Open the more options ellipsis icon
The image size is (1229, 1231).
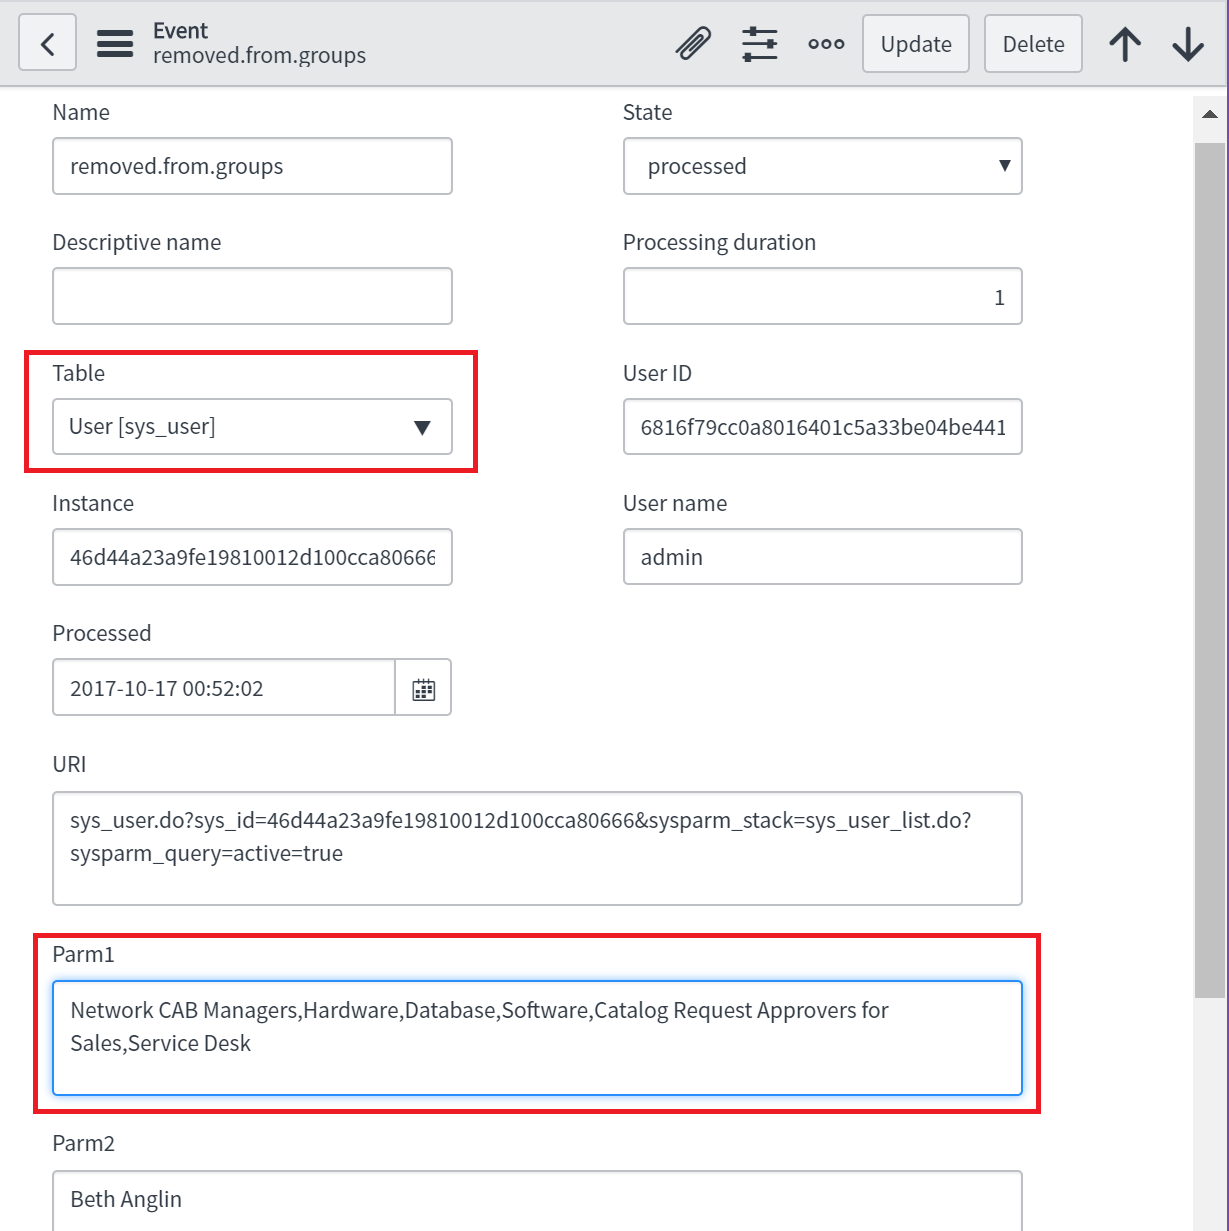826,44
